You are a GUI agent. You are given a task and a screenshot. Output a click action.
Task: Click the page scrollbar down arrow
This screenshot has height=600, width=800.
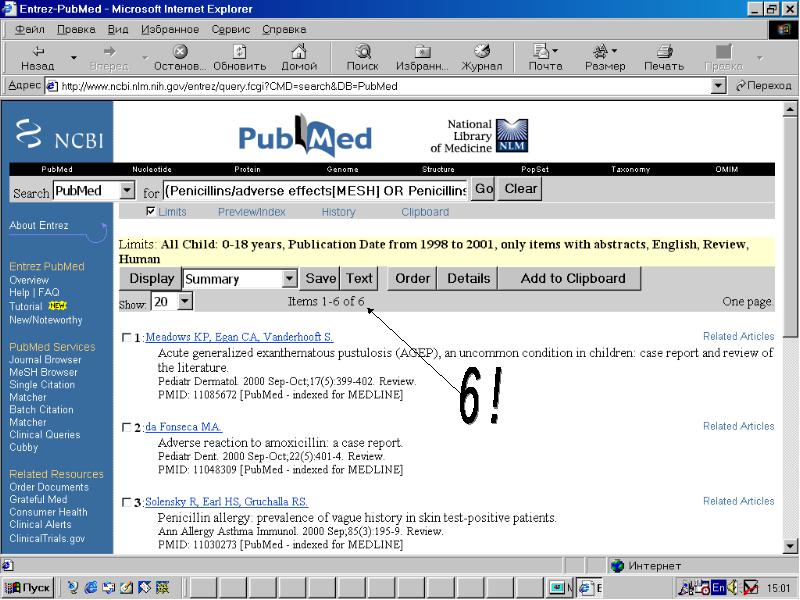point(789,546)
